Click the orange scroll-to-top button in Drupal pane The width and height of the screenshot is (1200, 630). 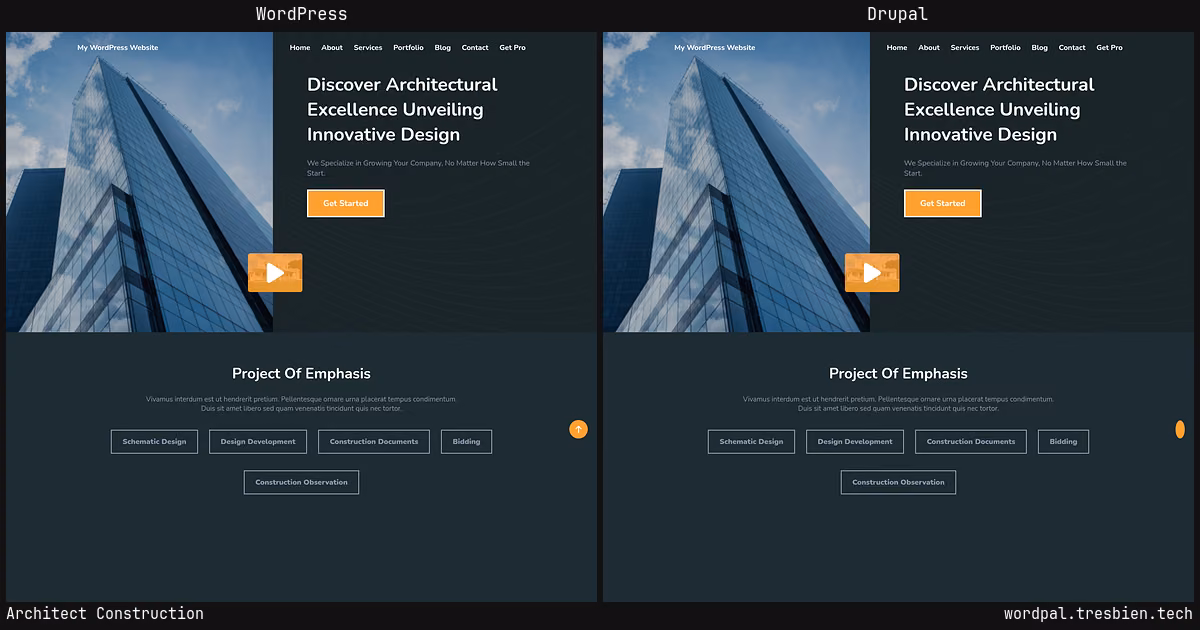[1180, 429]
